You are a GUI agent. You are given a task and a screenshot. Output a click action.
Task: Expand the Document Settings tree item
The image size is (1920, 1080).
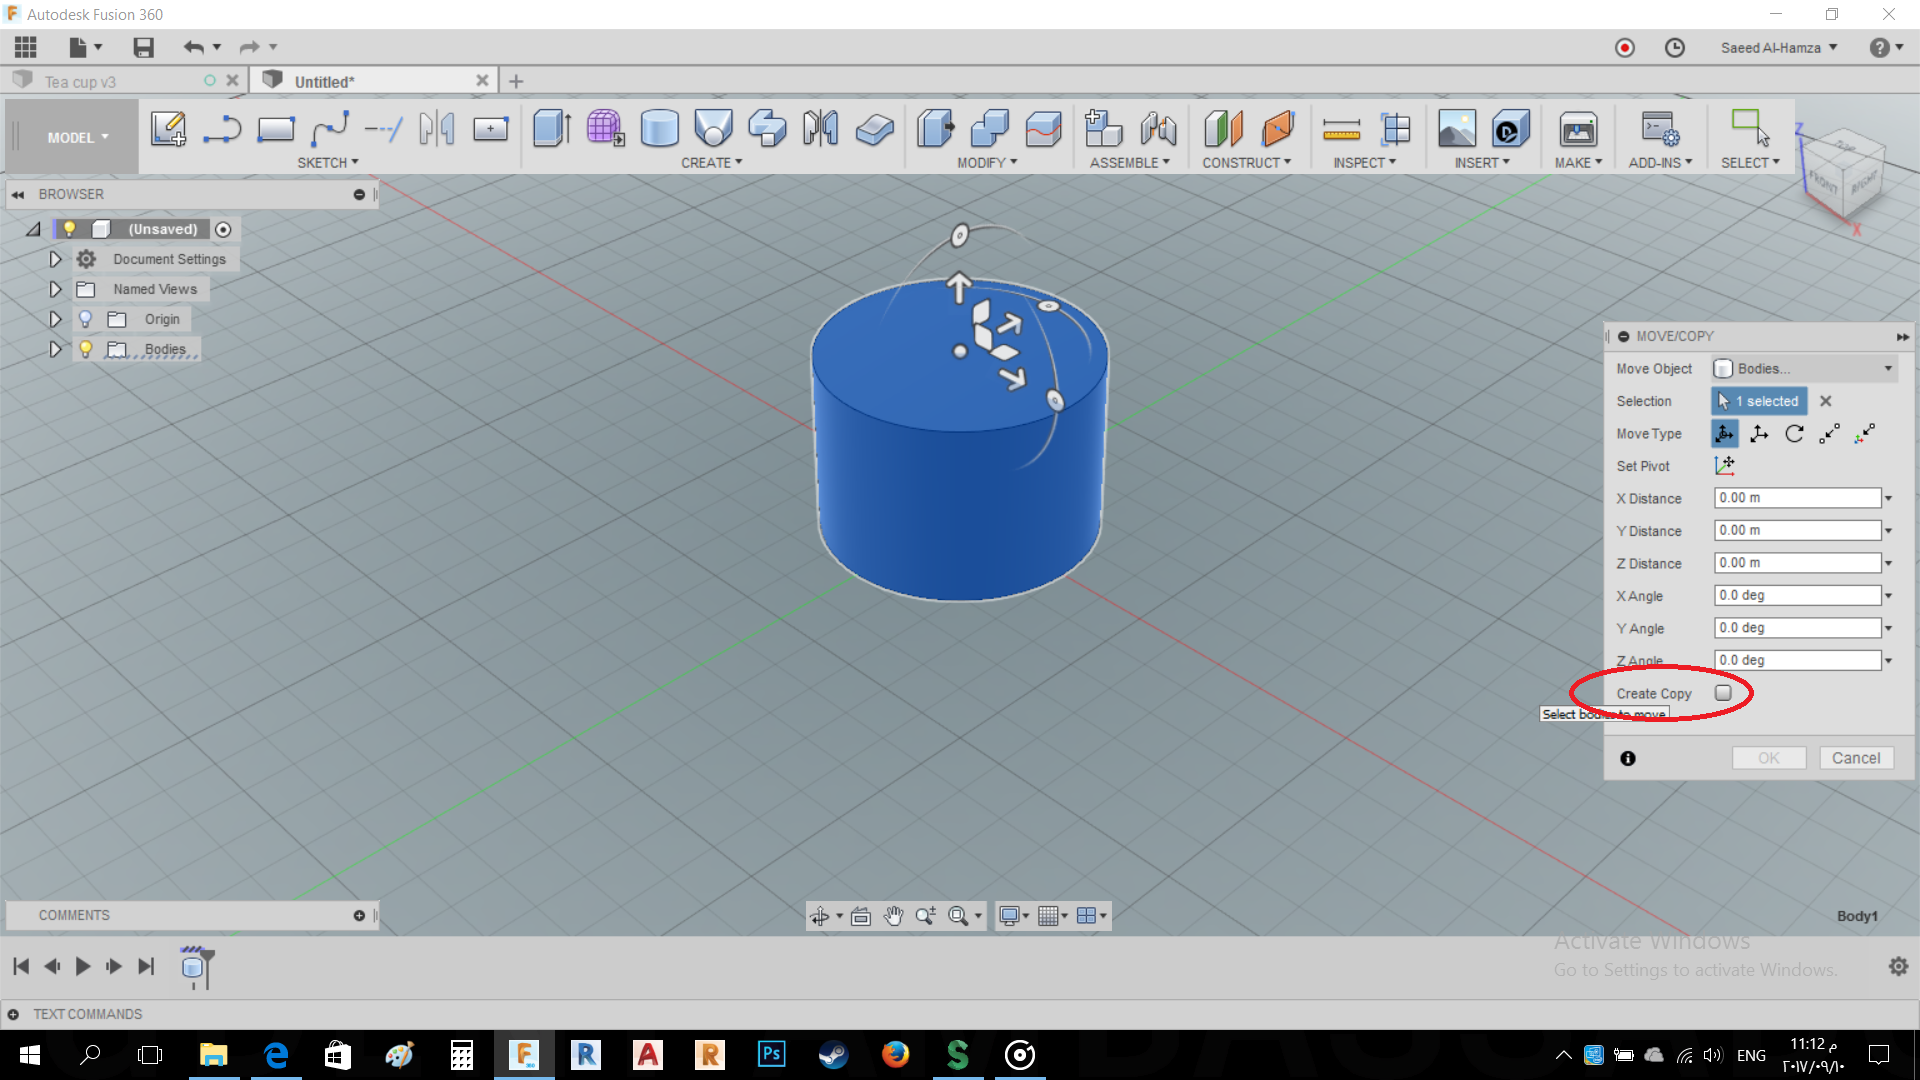point(55,258)
